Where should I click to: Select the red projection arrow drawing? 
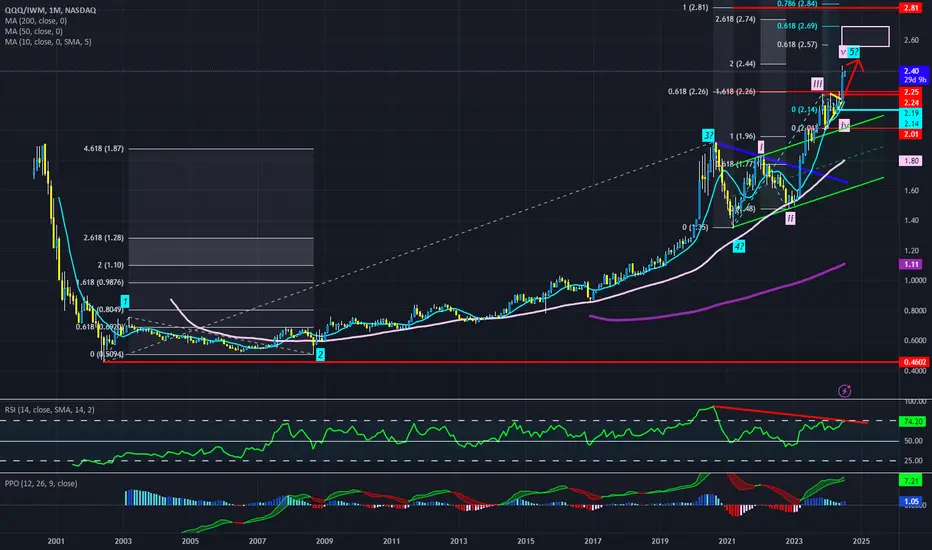(x=854, y=76)
